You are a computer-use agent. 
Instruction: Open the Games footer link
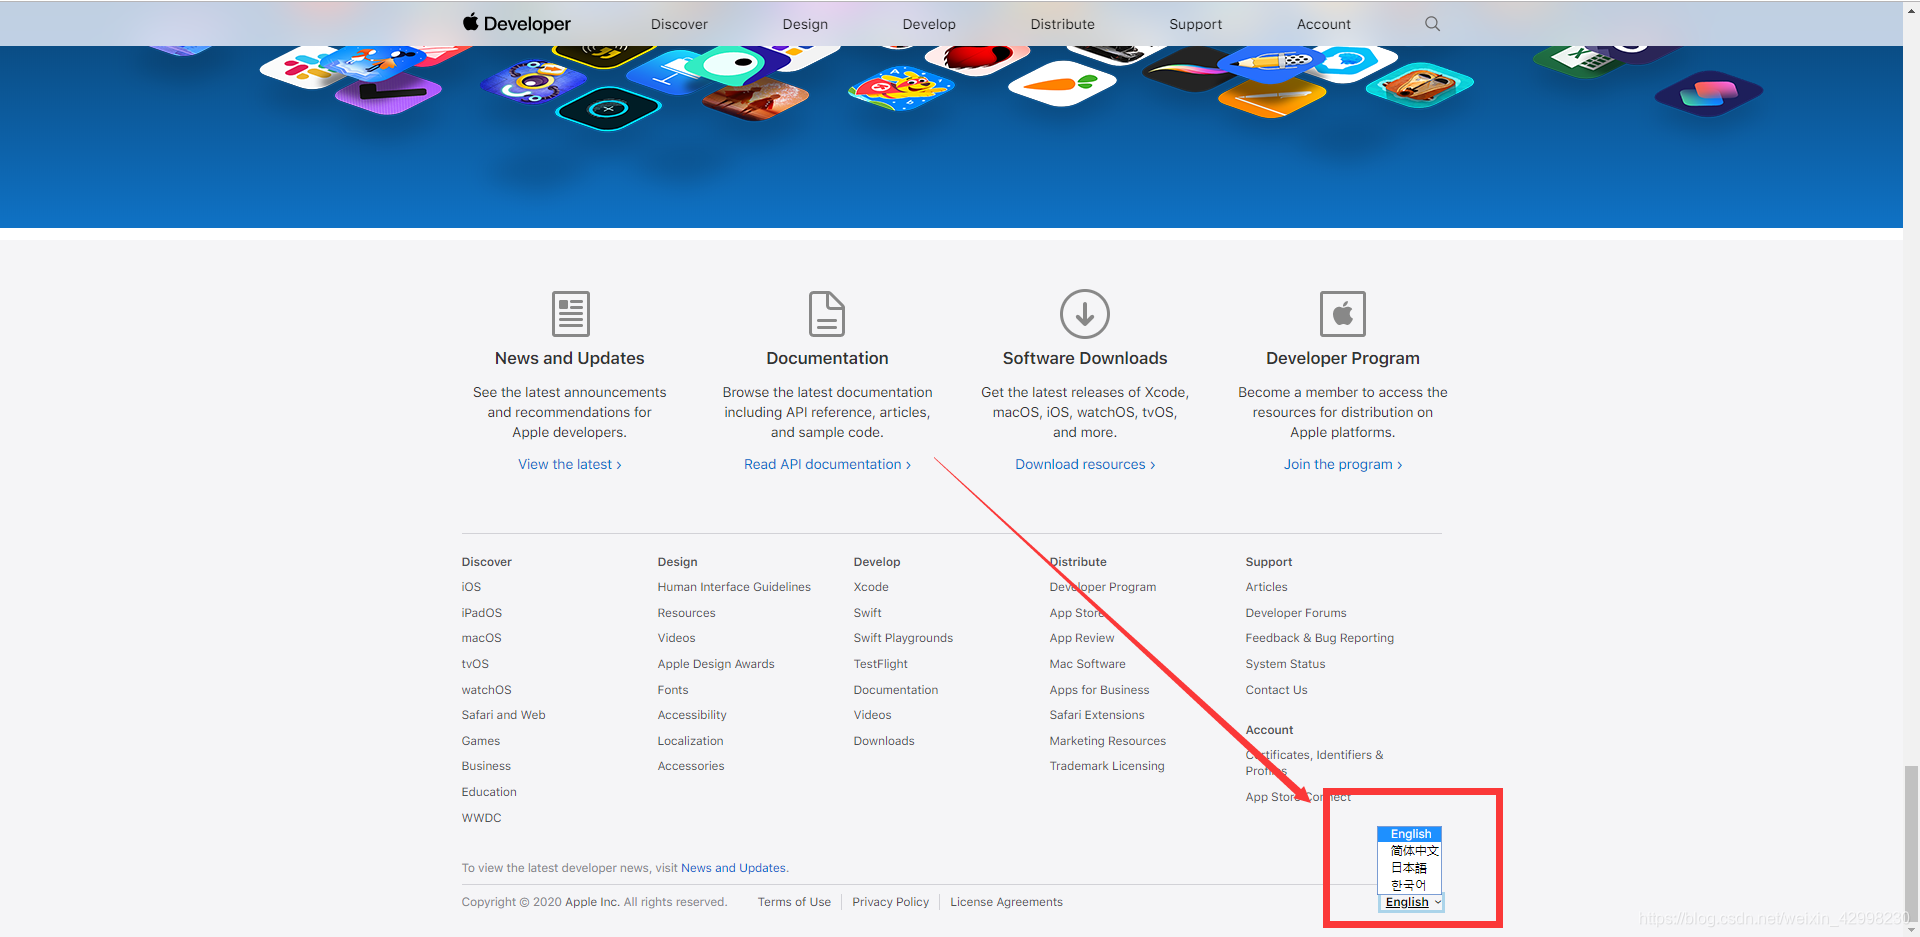coord(480,741)
